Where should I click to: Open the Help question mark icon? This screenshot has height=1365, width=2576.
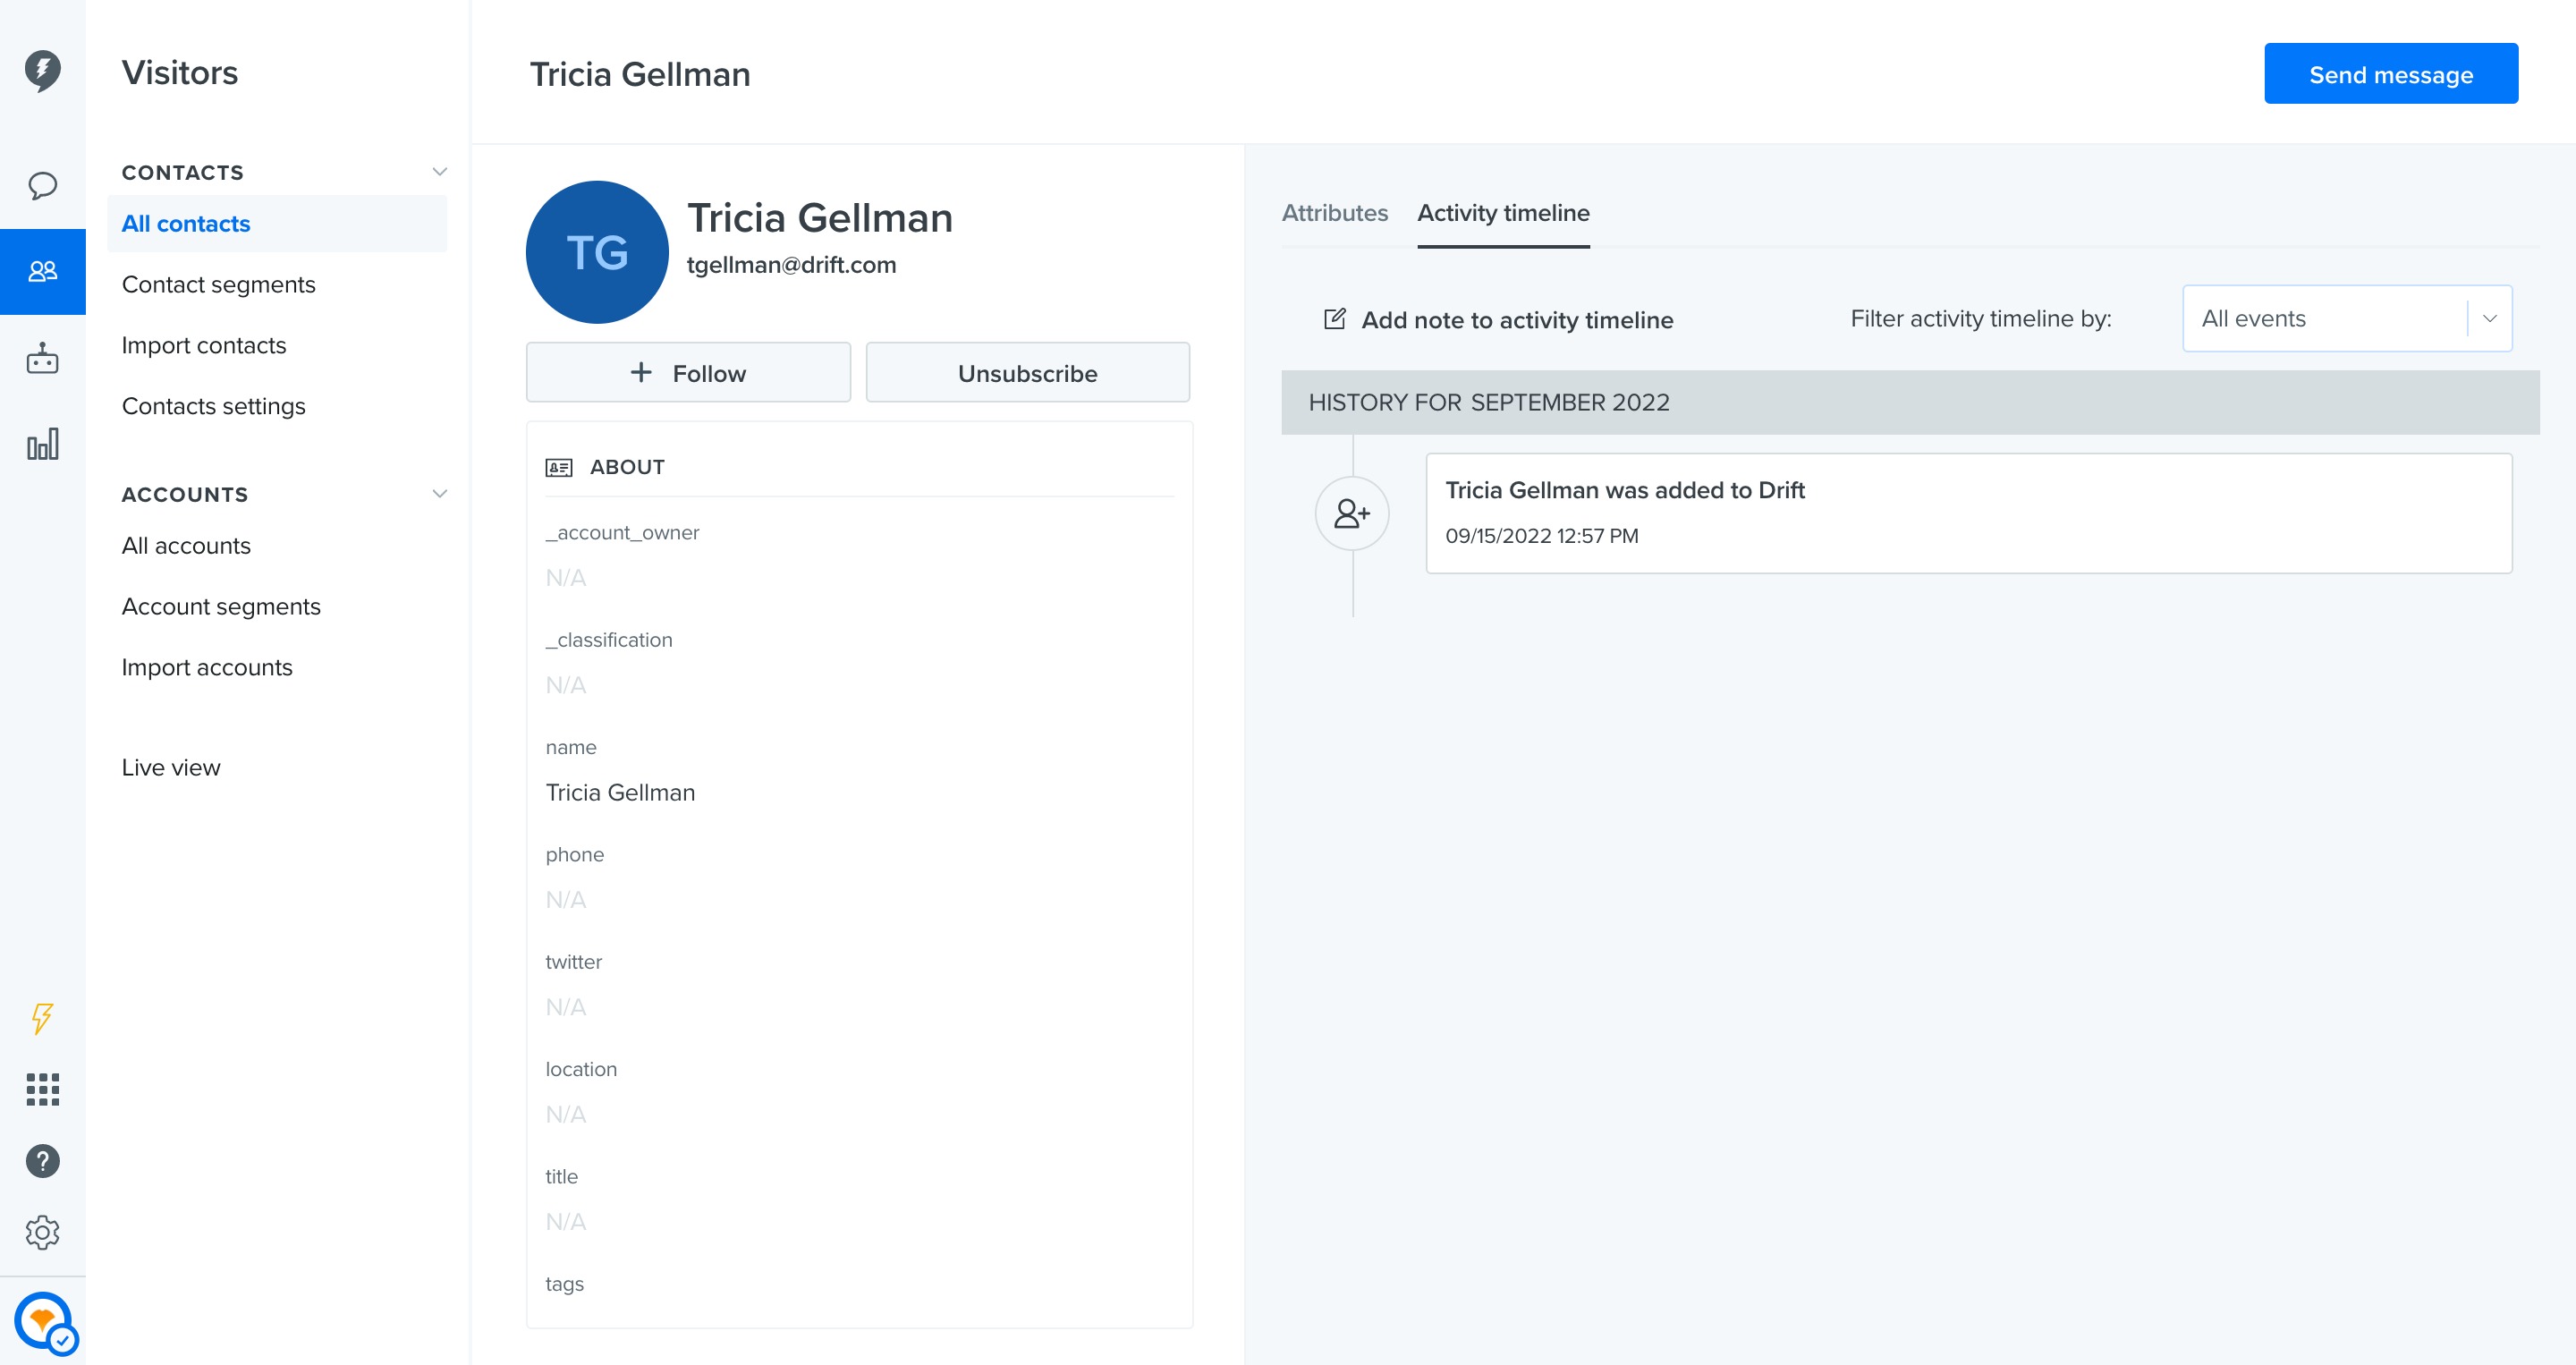point(43,1161)
